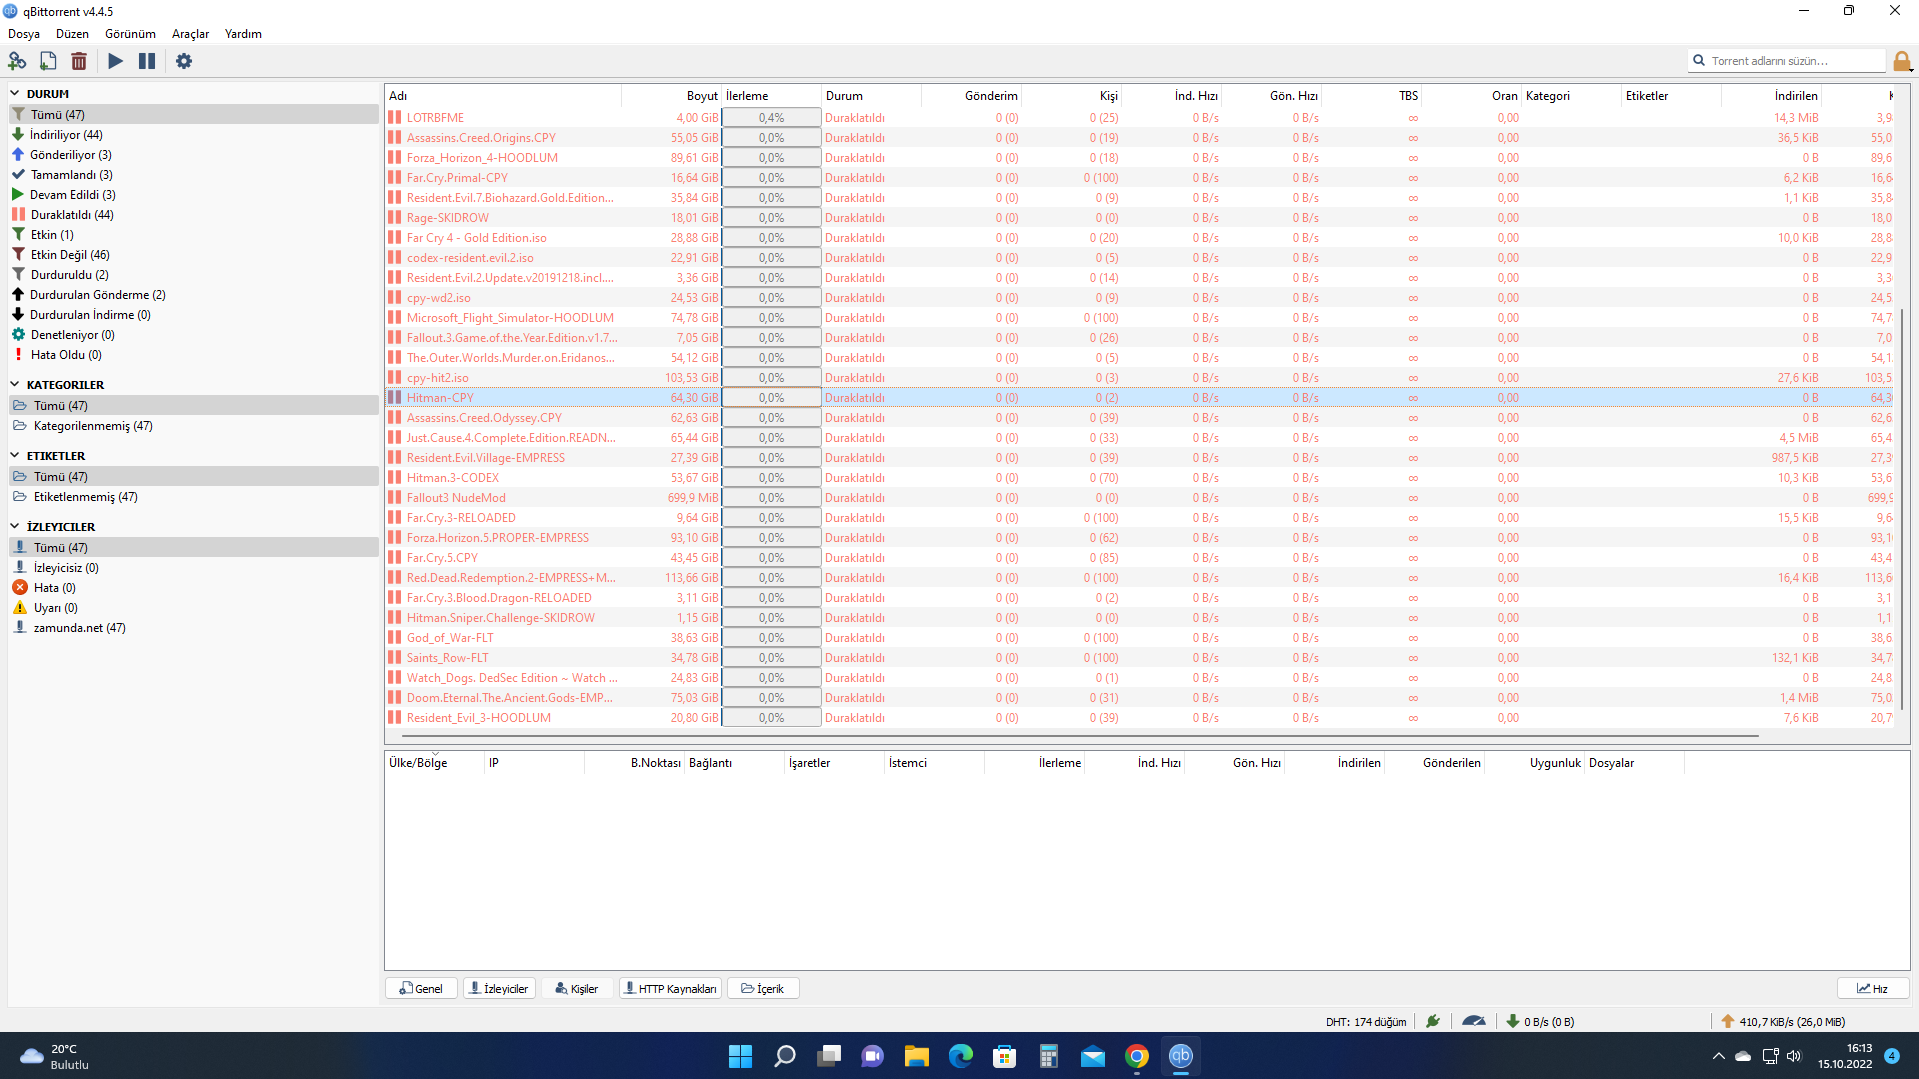This screenshot has width=1919, height=1079.
Task: Collapse the KATEGORİLER section
Action: 15,385
